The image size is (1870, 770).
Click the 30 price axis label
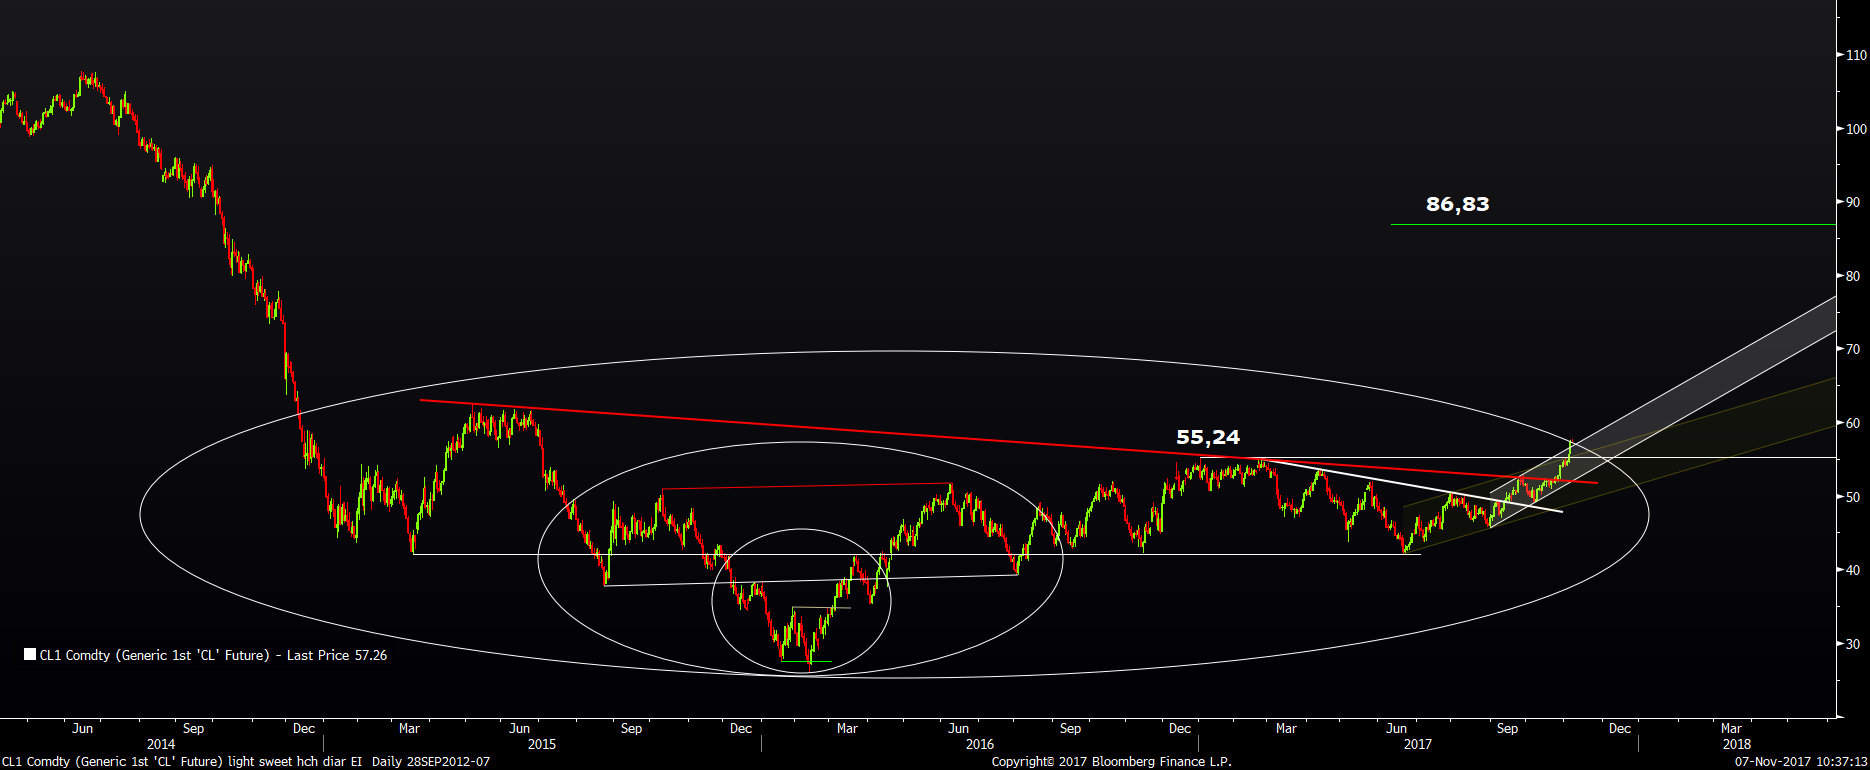tap(1854, 644)
